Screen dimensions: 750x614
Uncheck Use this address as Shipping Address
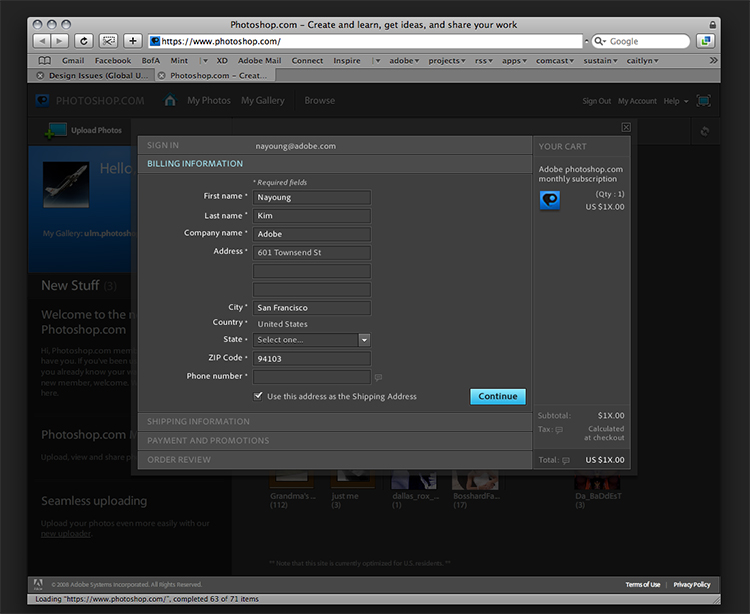[258, 396]
